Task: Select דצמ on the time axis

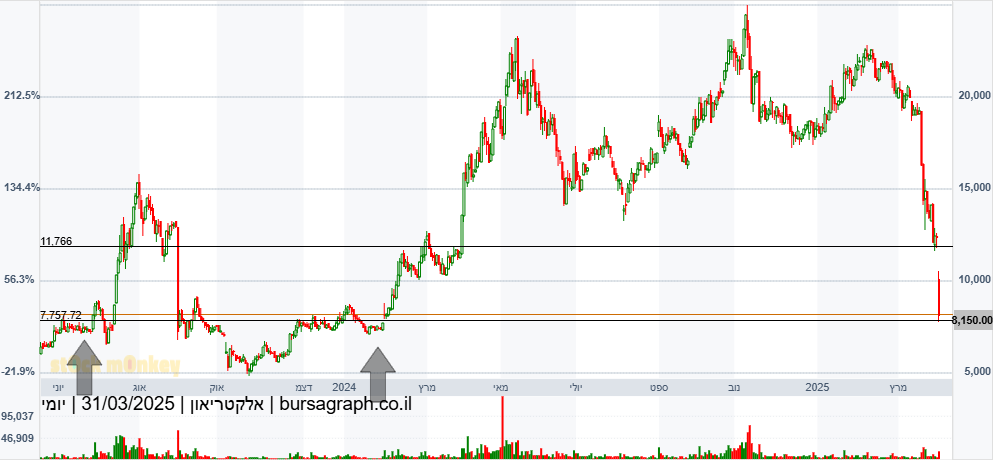Action: coord(301,386)
